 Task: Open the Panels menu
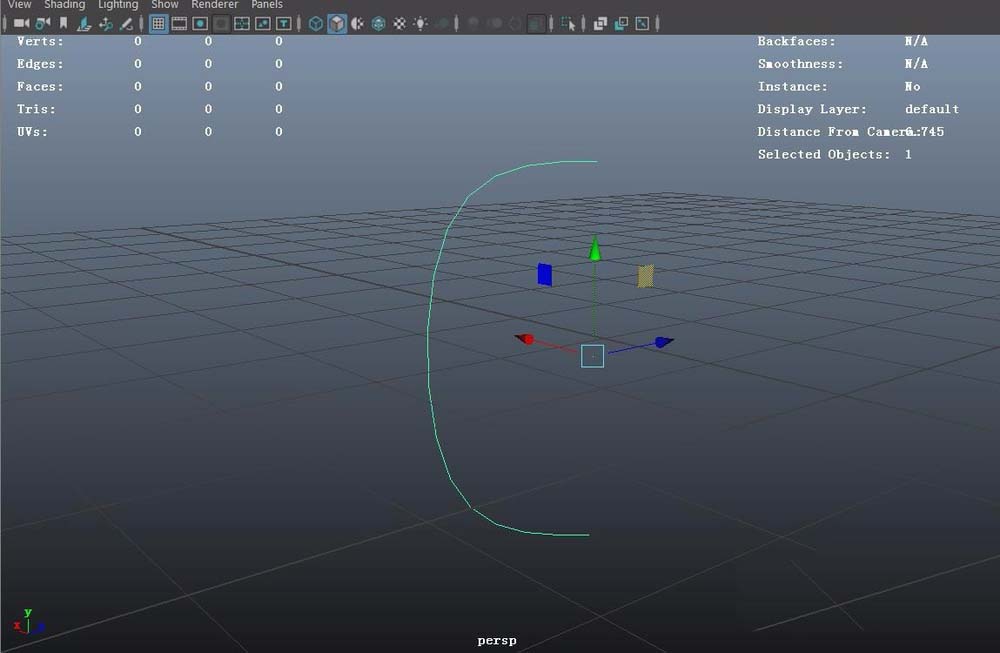pyautogui.click(x=266, y=5)
